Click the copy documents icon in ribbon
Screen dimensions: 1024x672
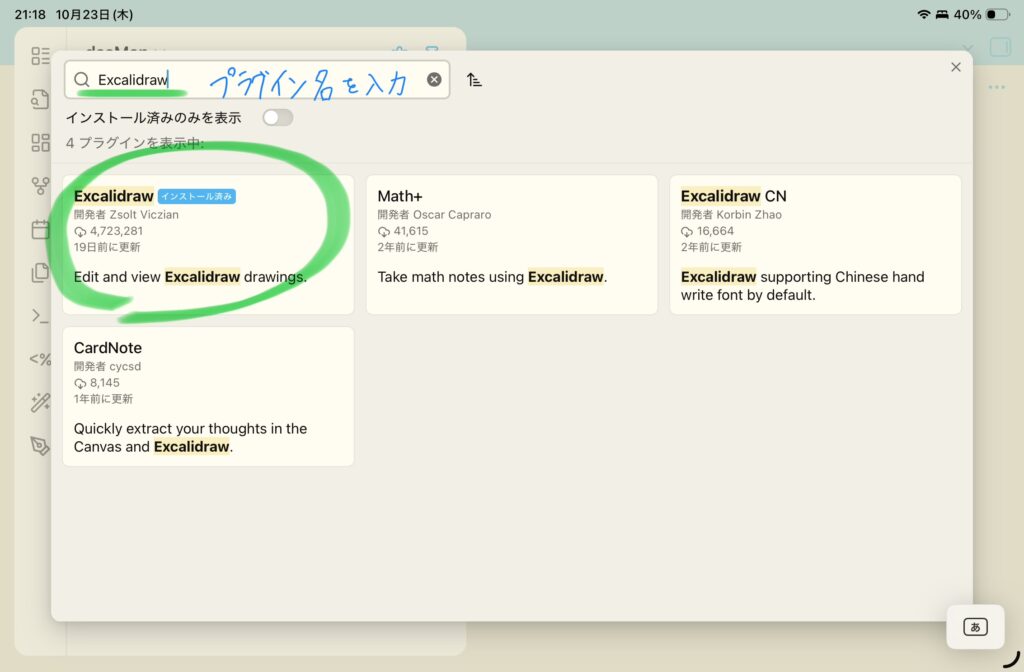(40, 273)
